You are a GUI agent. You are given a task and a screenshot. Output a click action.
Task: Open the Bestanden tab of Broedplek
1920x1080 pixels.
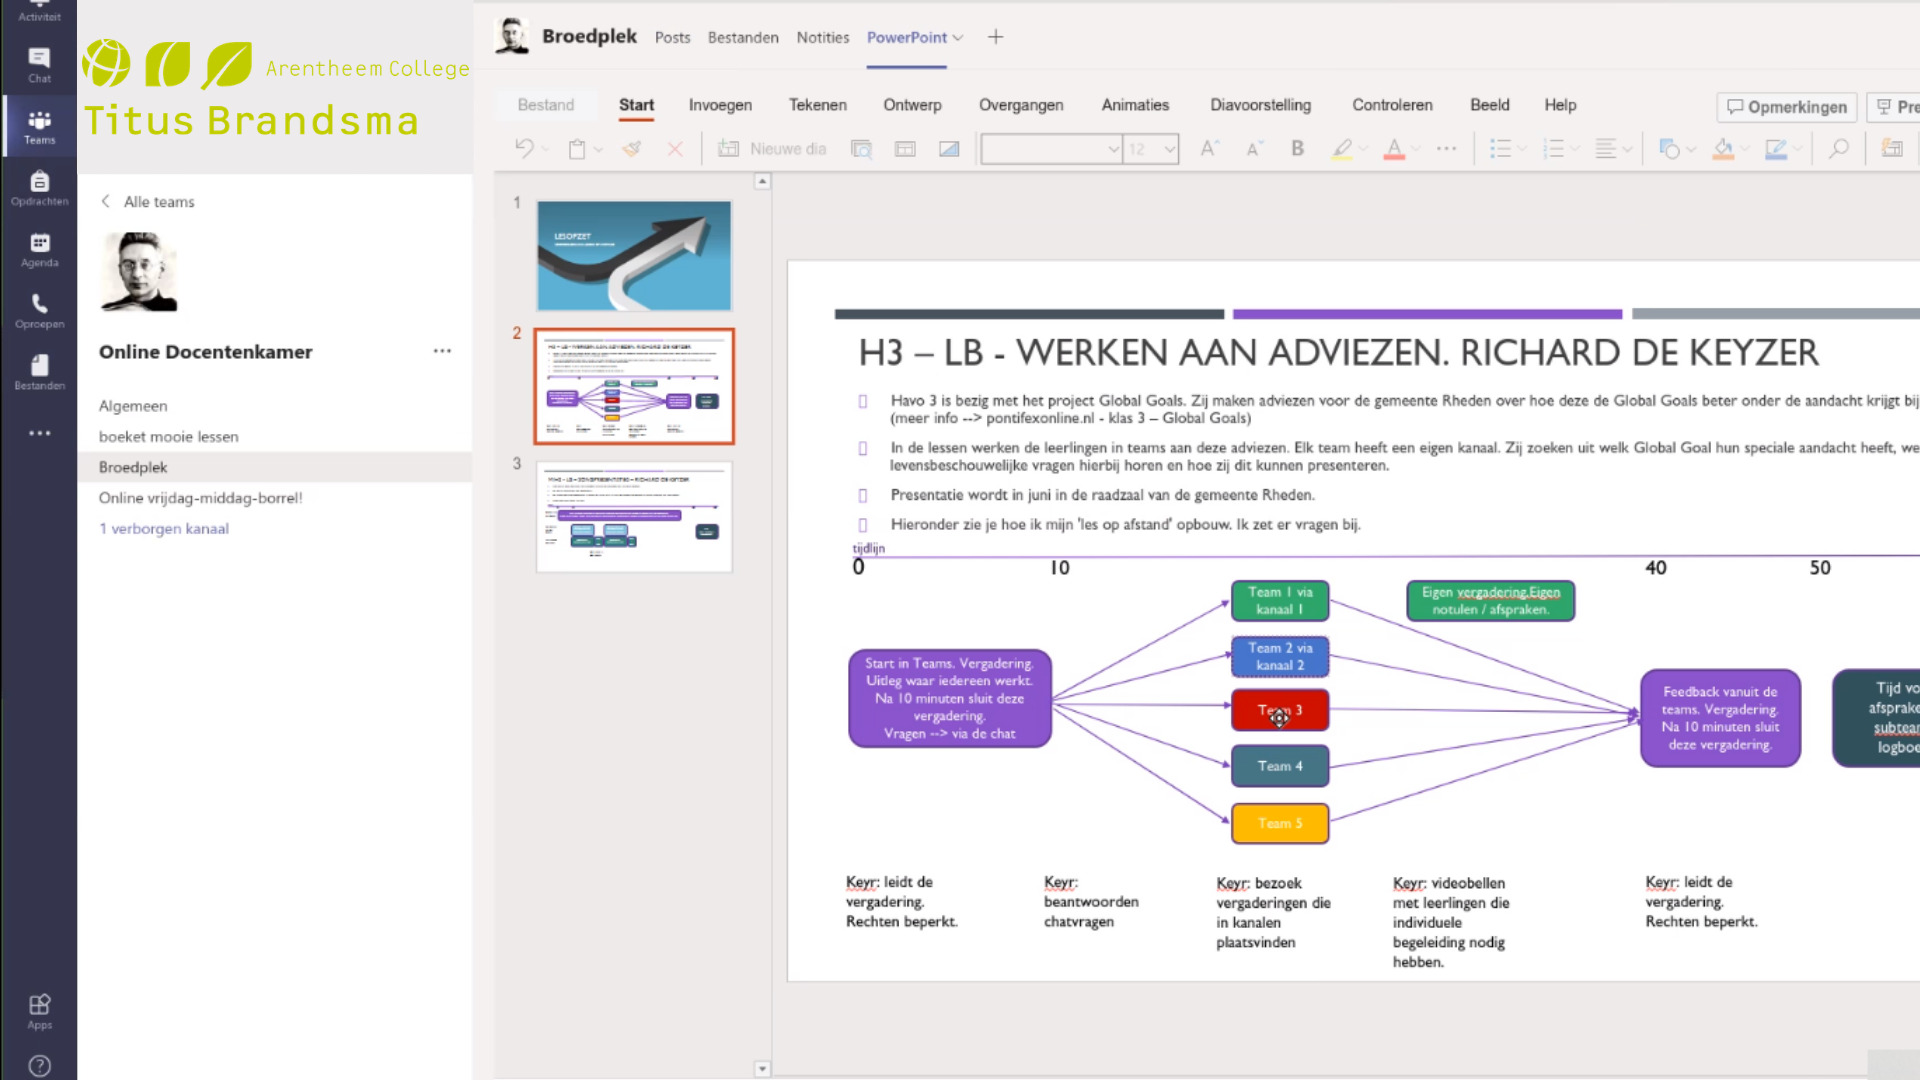742,38
